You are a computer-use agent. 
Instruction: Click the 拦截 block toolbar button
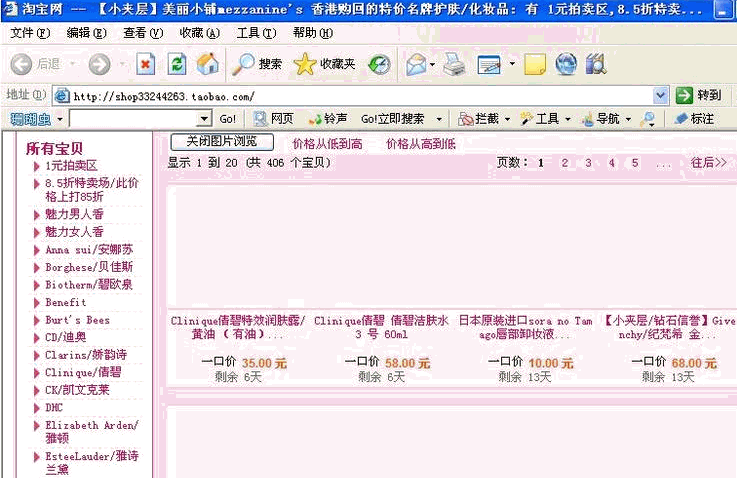pyautogui.click(x=478, y=119)
